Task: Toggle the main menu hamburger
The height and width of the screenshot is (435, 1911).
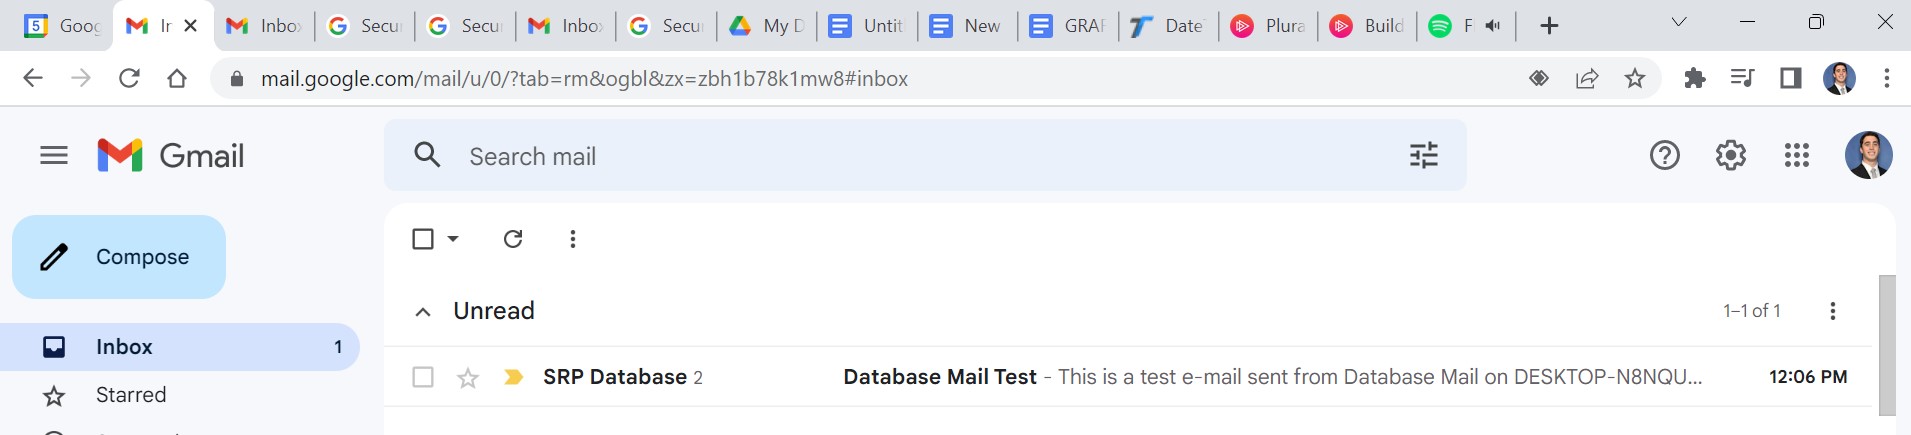Action: [x=54, y=155]
